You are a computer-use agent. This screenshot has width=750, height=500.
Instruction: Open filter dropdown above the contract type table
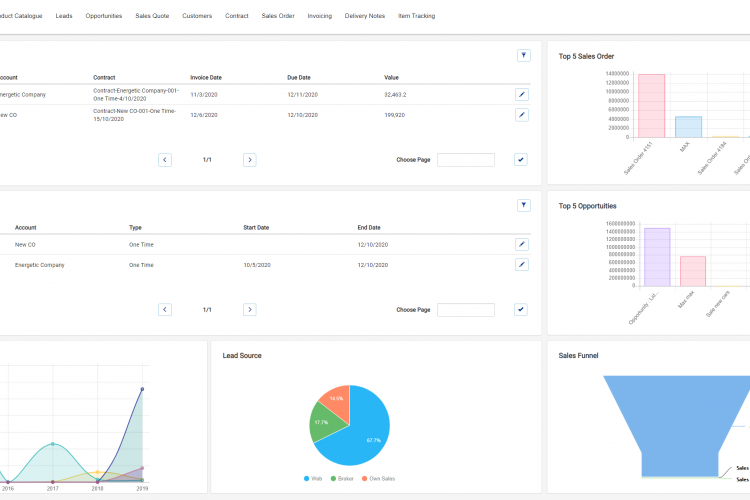pyautogui.click(x=524, y=206)
